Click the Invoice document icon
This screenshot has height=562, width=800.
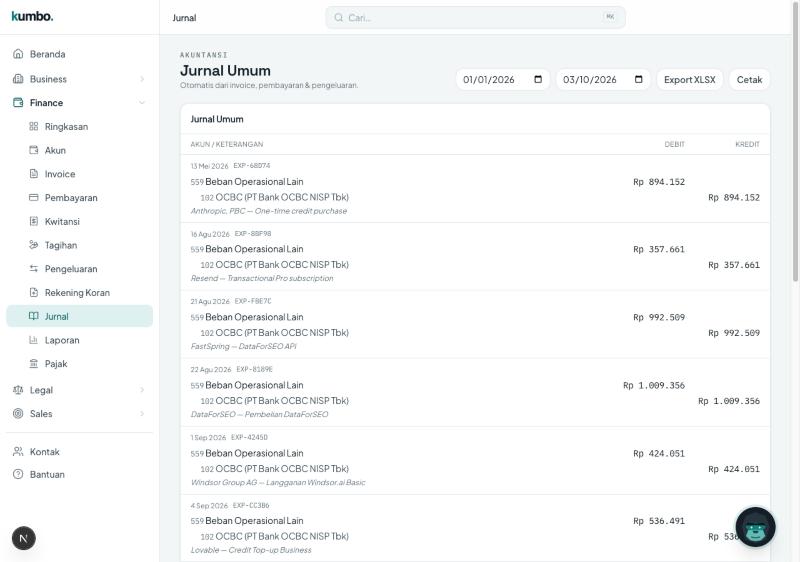click(34, 173)
